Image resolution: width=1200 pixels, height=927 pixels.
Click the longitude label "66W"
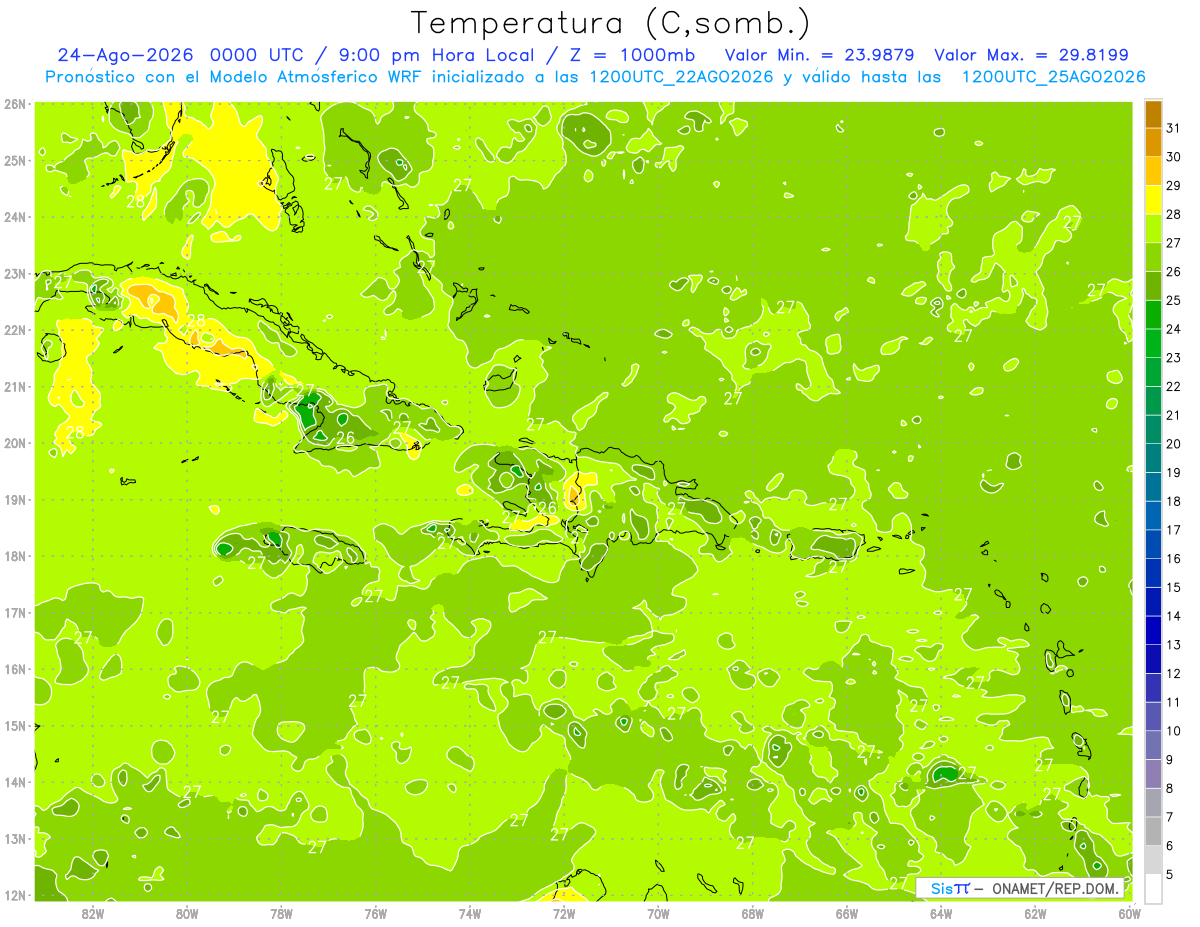[846, 913]
